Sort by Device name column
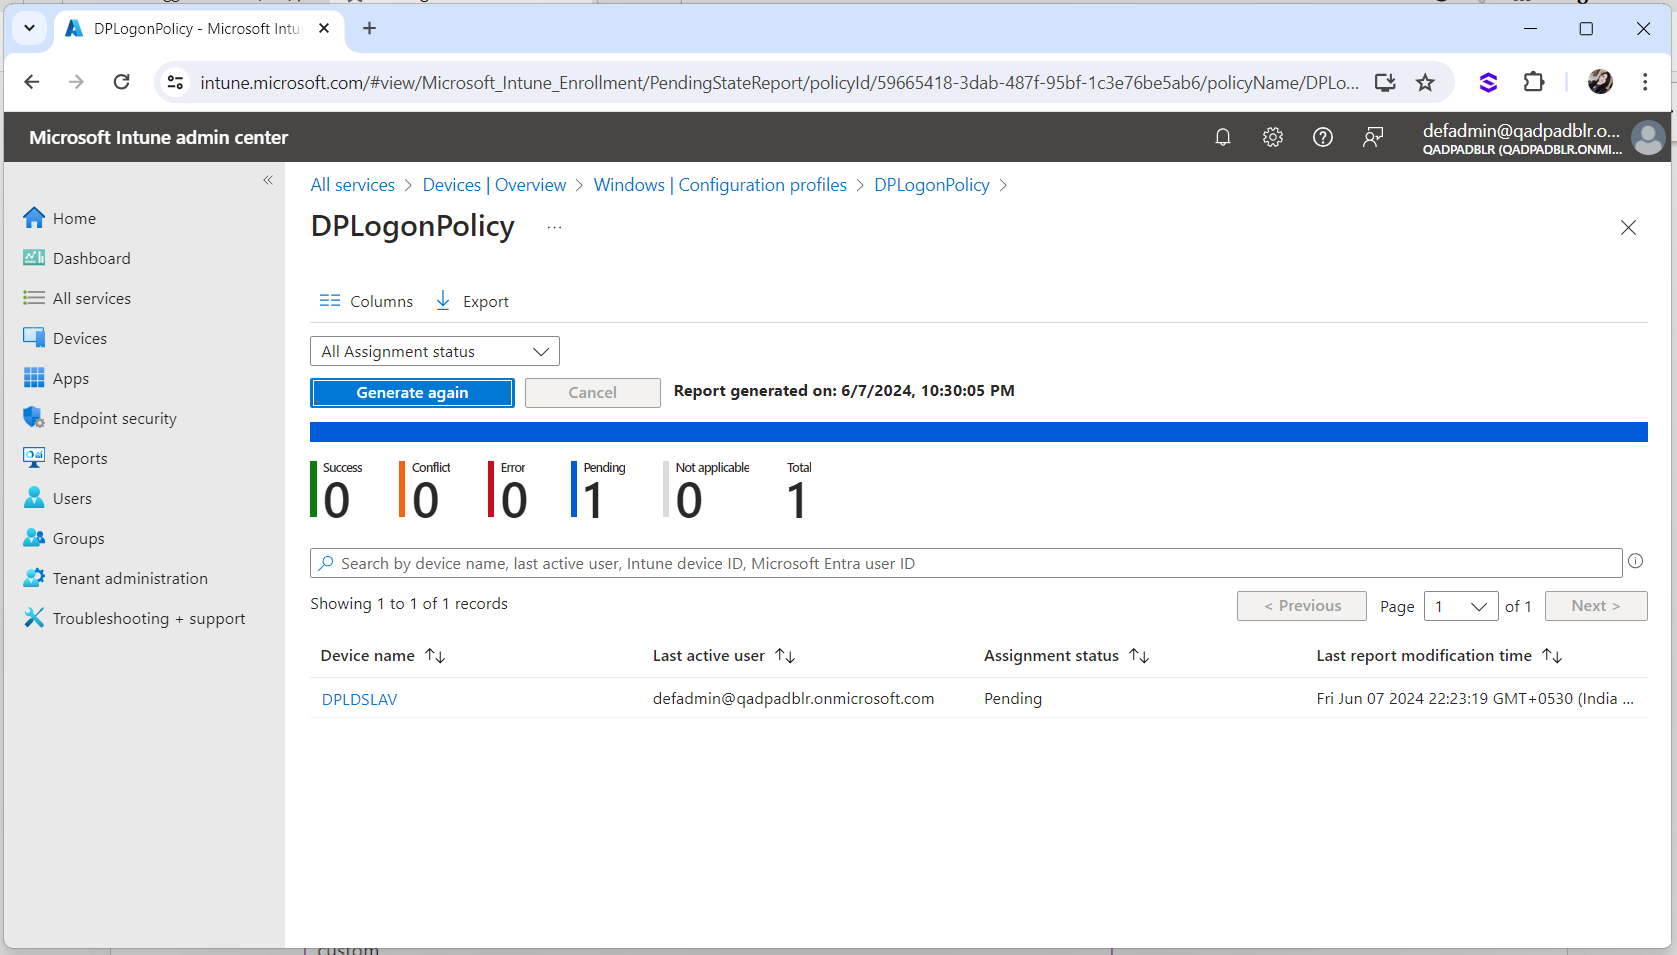The height and width of the screenshot is (955, 1677). tap(383, 656)
